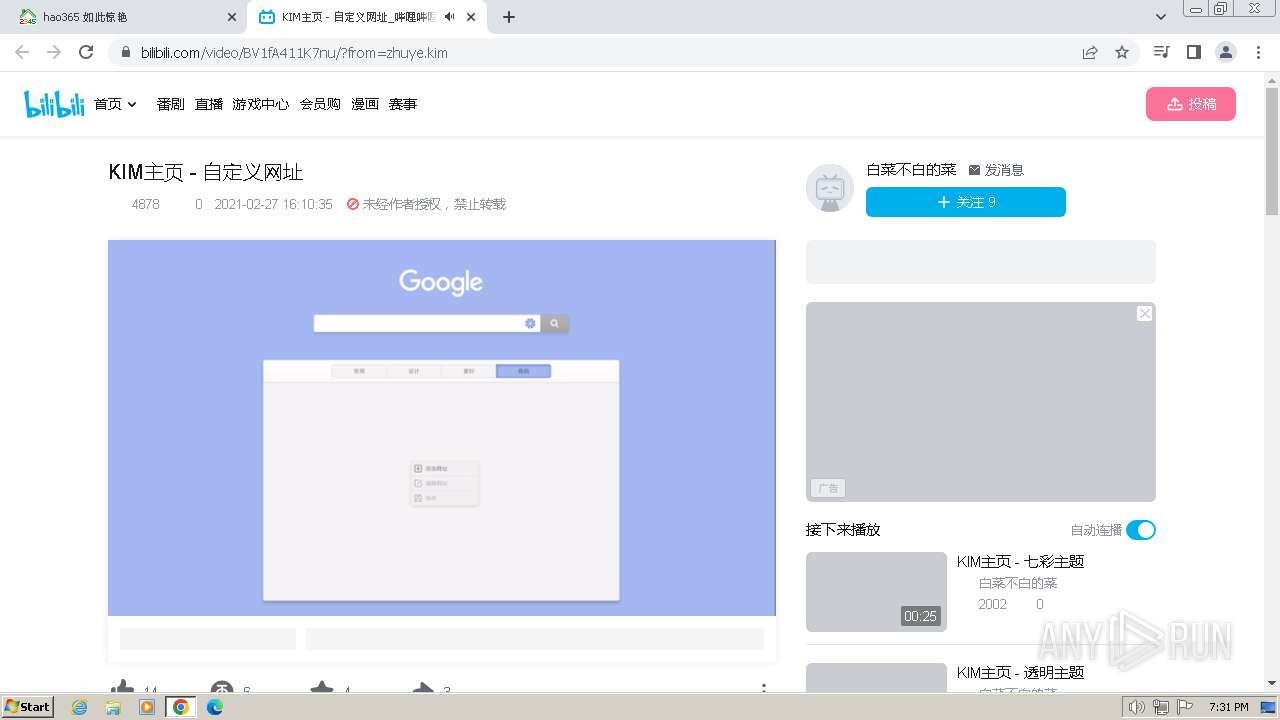Image resolution: width=1280 pixels, height=720 pixels.
Task: Click the system clock 7:31 PM
Action: pyautogui.click(x=1228, y=707)
